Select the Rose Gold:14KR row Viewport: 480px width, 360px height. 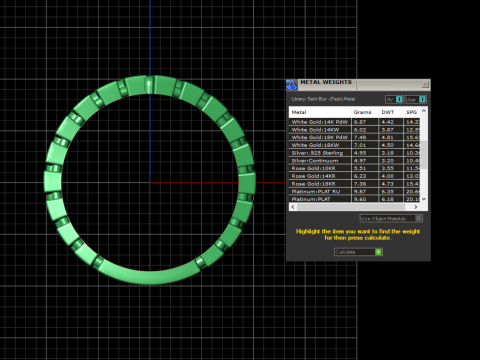click(x=354, y=176)
